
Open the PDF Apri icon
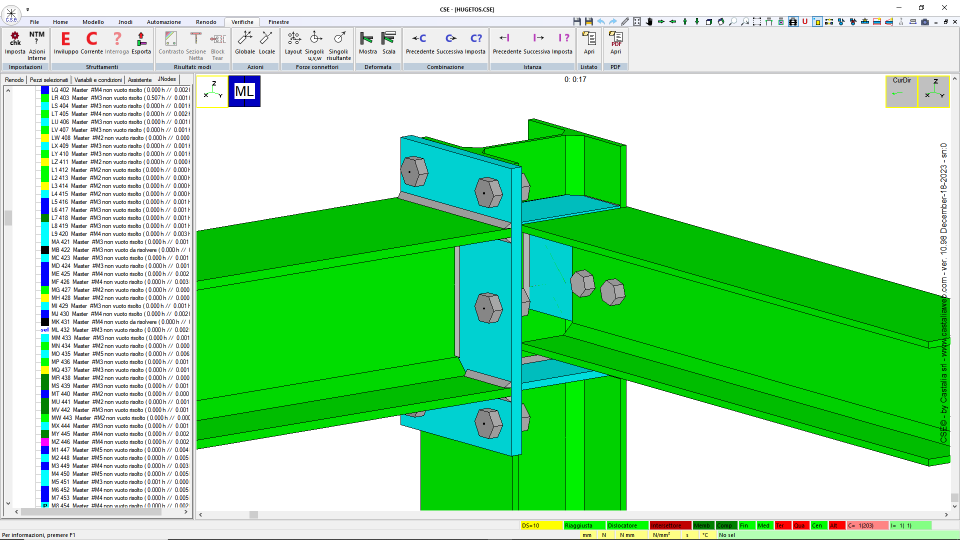[615, 43]
